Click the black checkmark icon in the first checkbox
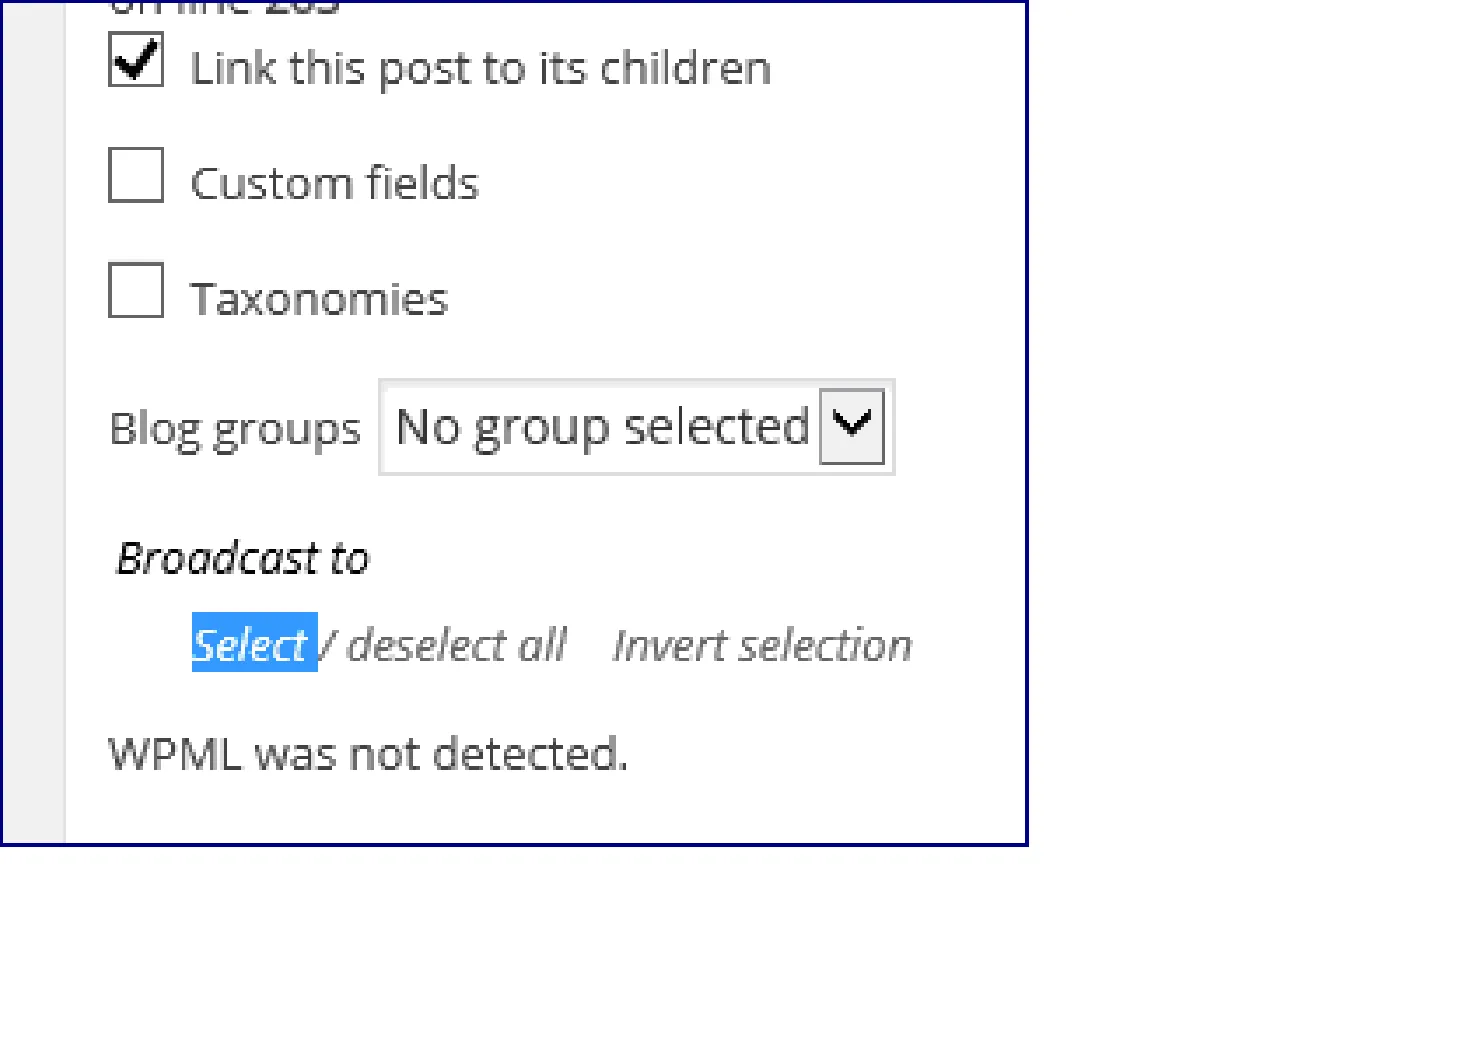This screenshot has width=1476, height=1050. [x=137, y=57]
